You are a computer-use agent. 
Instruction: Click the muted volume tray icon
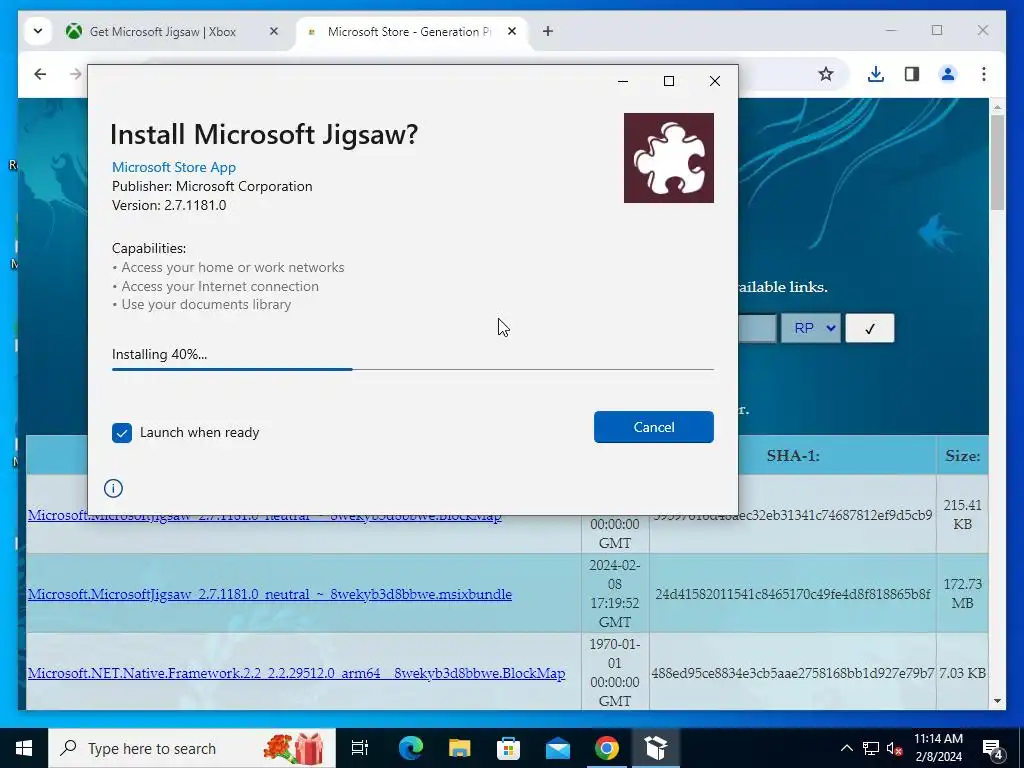click(894, 748)
